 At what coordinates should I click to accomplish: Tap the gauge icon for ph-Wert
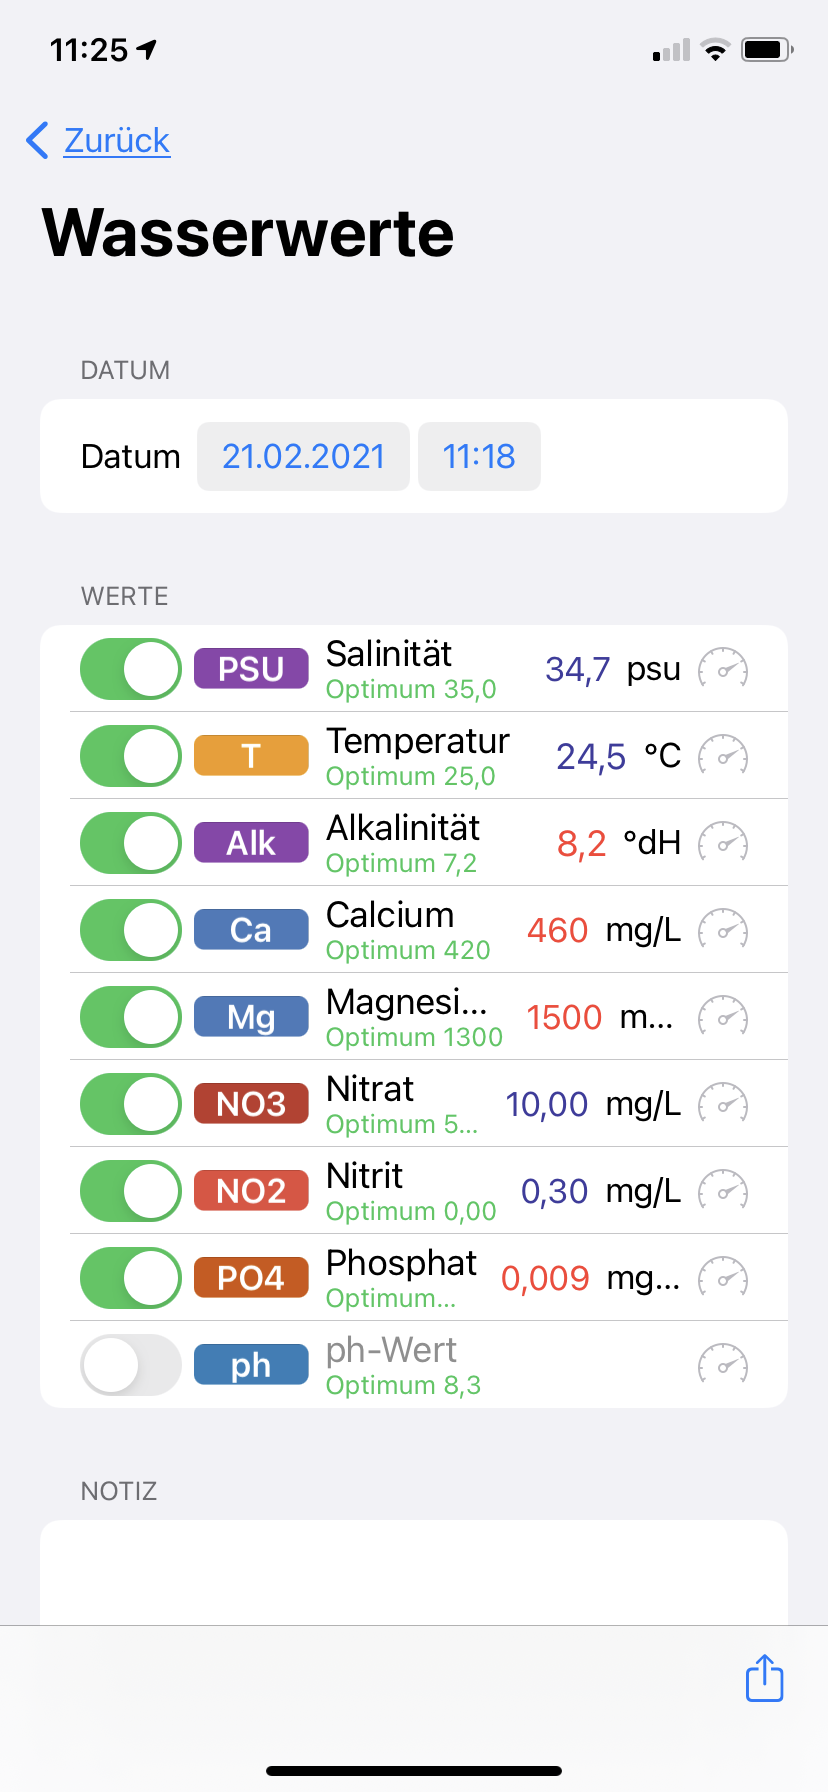tap(722, 1365)
